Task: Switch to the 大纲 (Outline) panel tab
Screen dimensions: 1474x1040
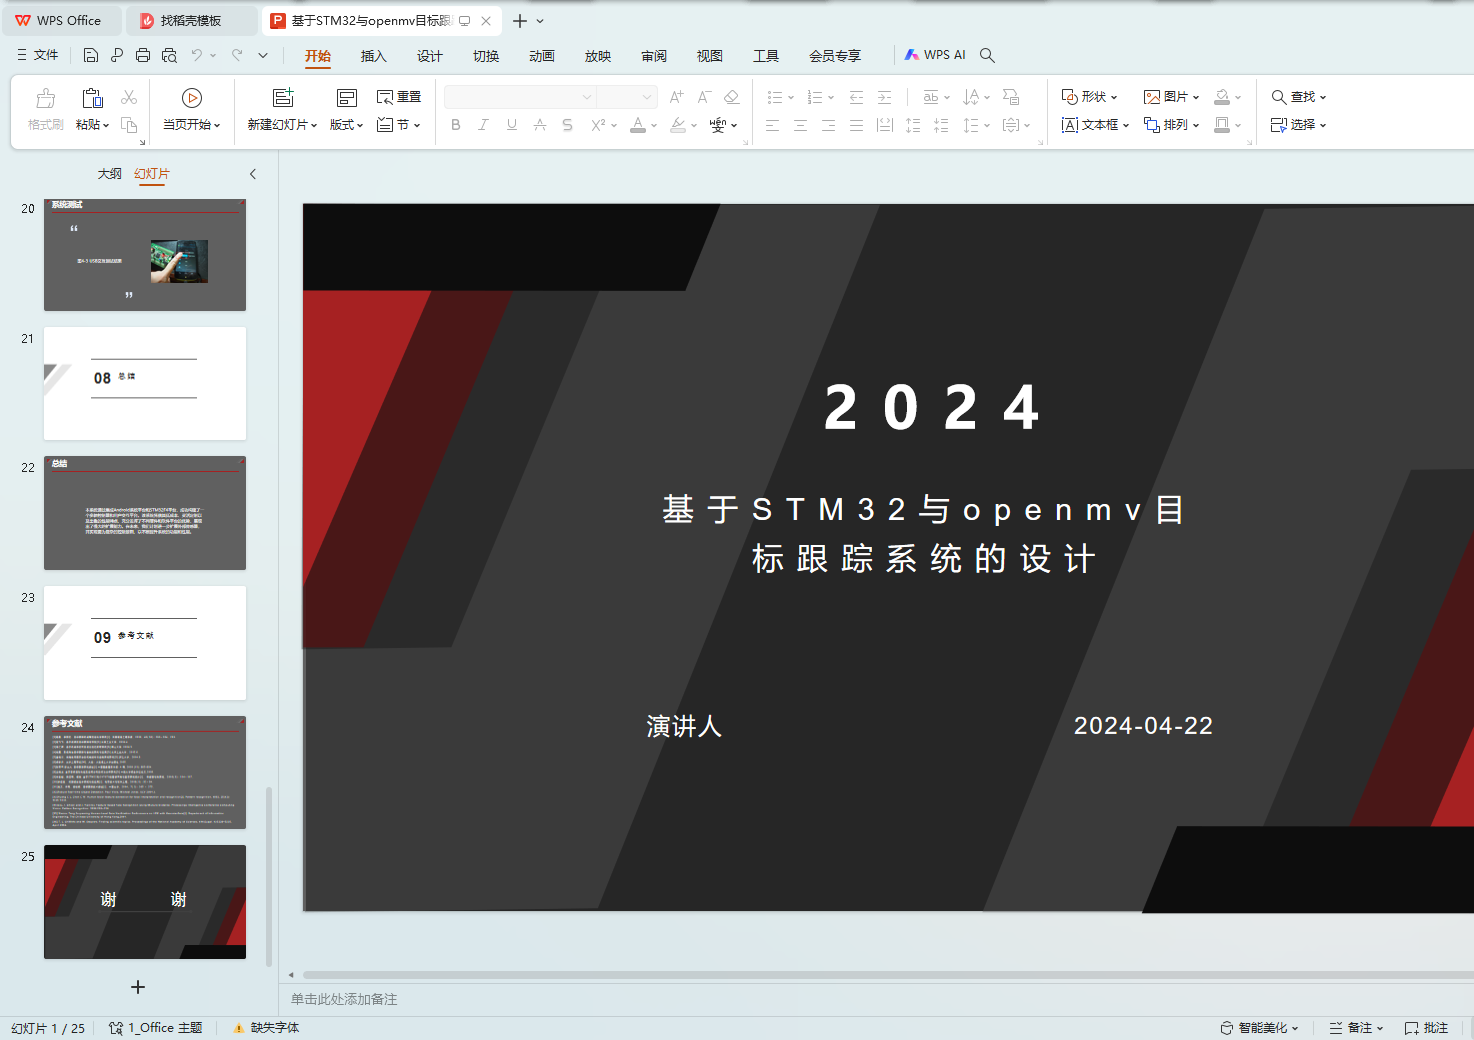Action: 109,174
